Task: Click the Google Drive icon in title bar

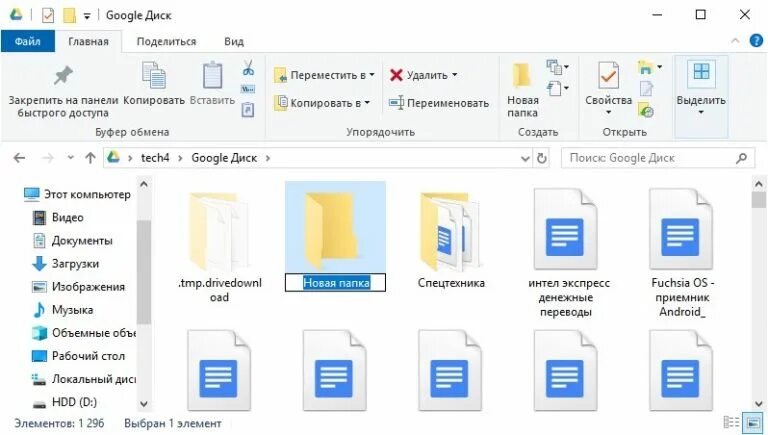Action: click(x=16, y=15)
